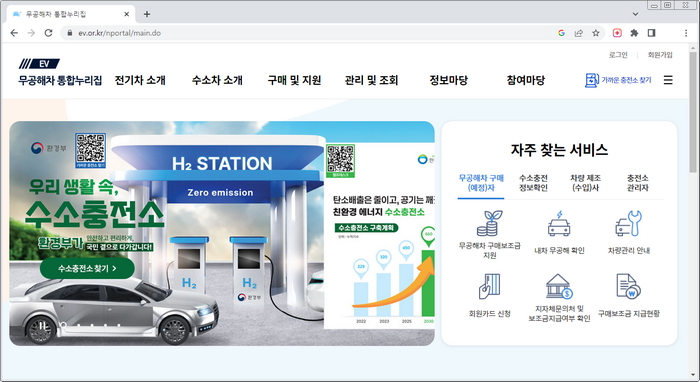
Task: Open the red extension icon
Action: [617, 33]
